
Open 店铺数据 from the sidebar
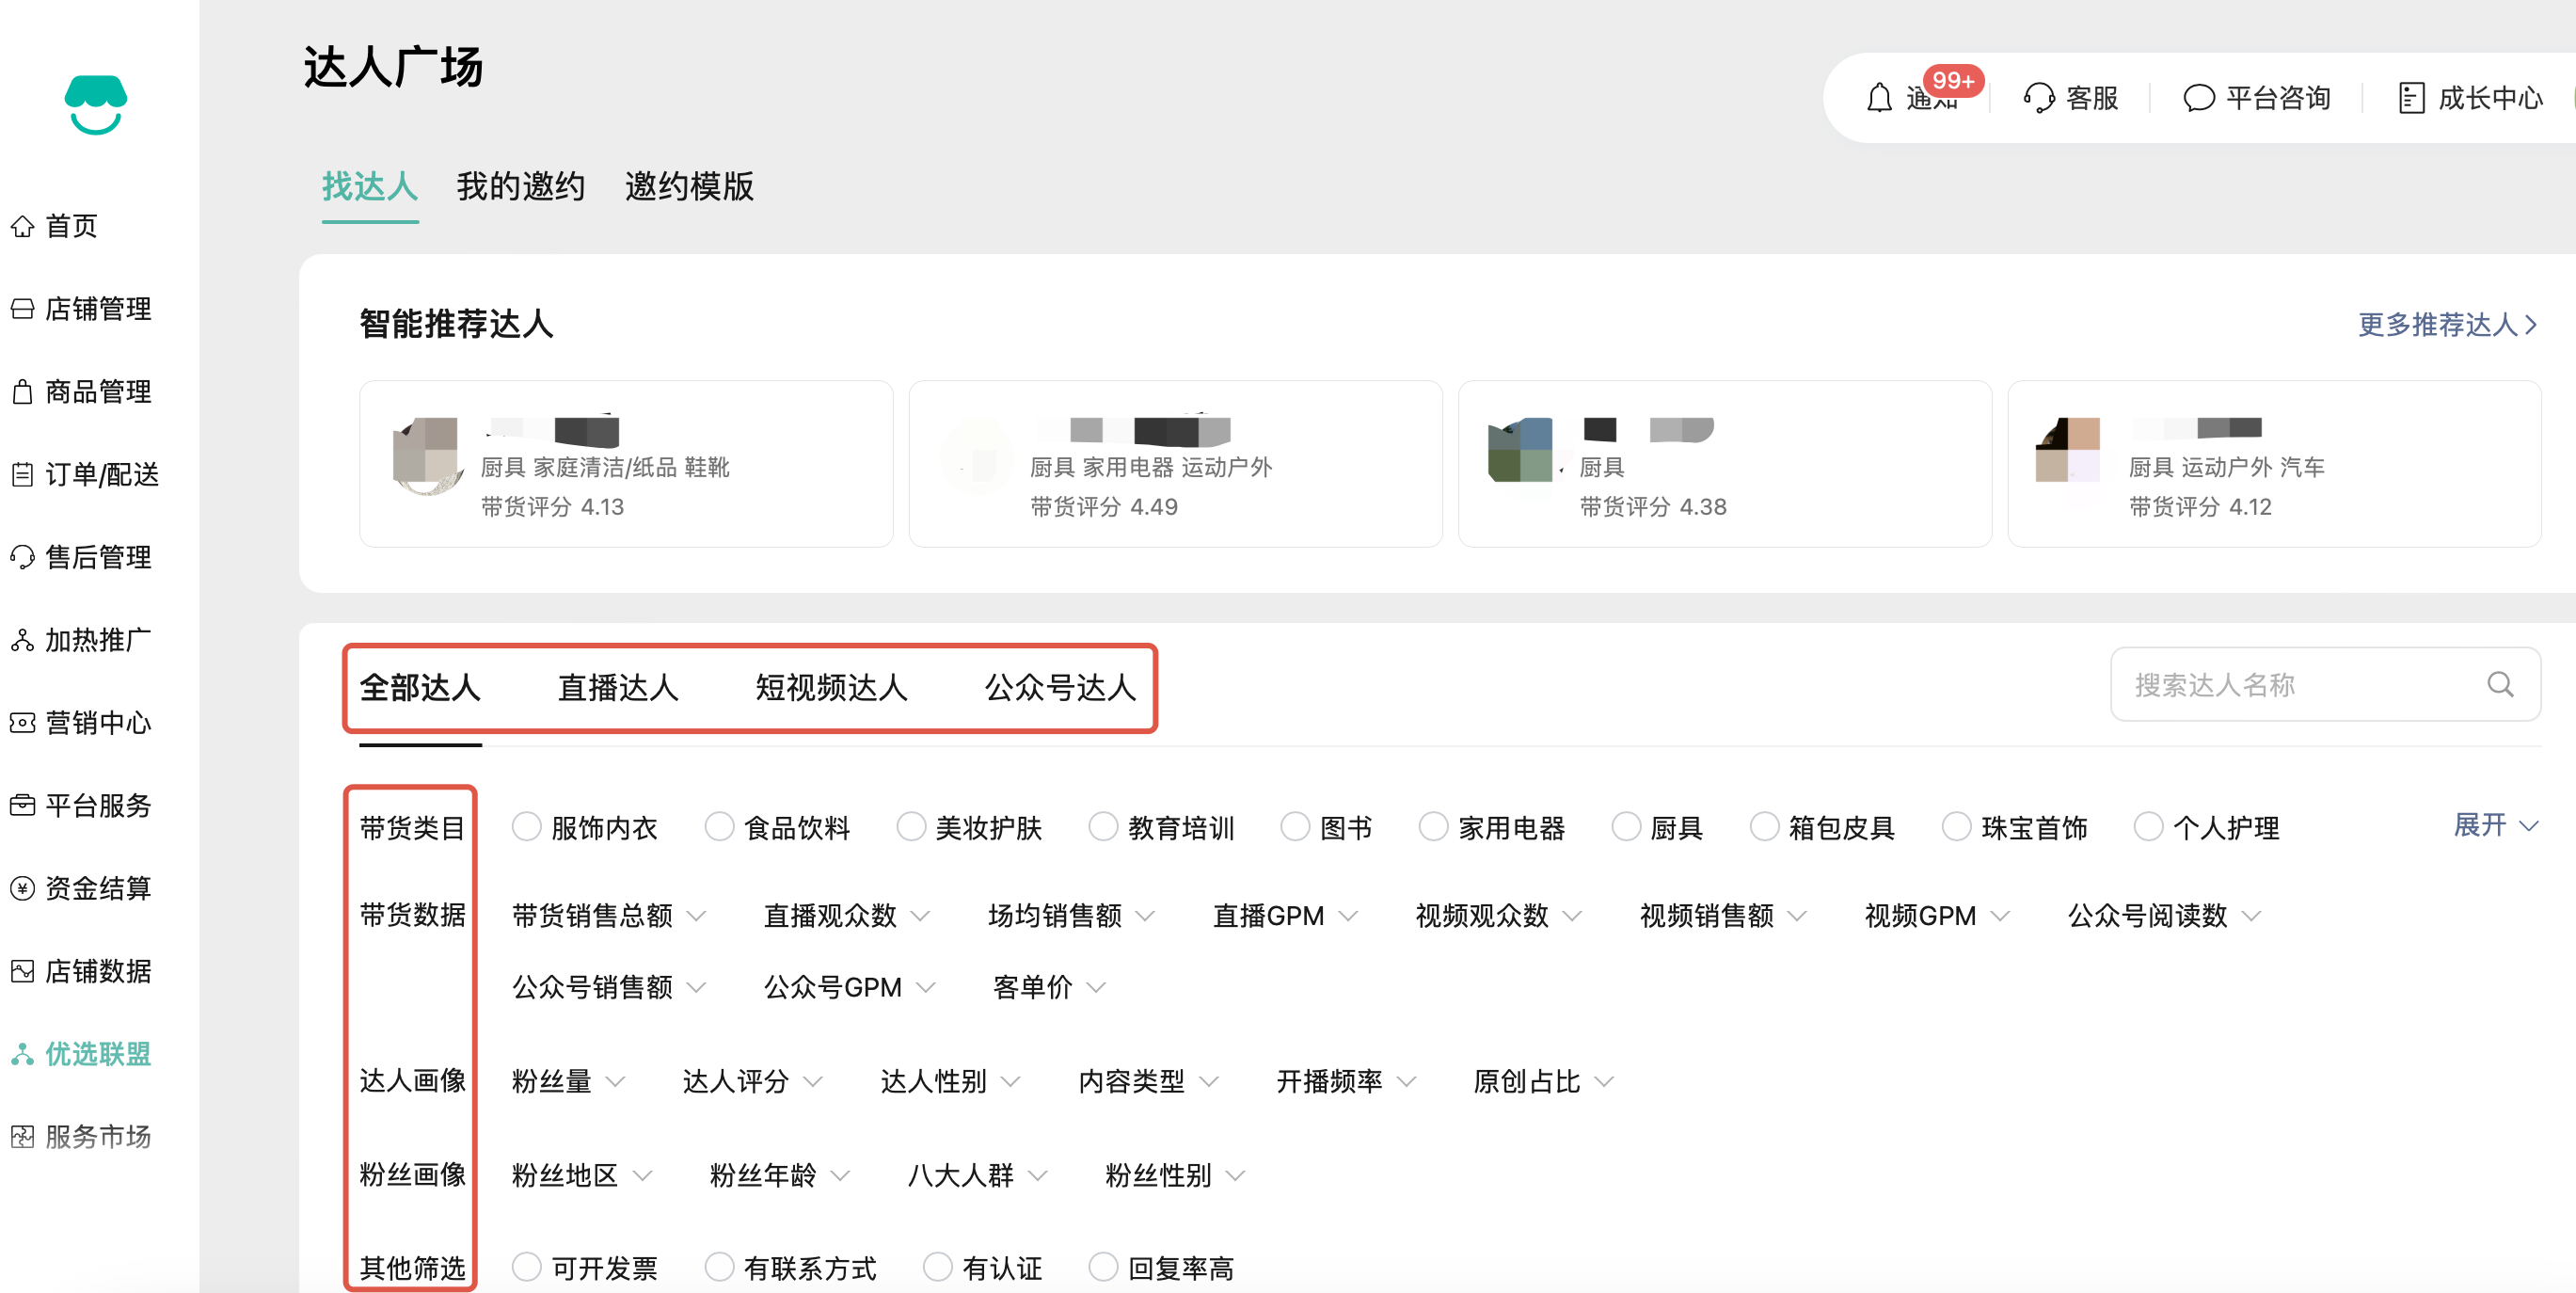[97, 971]
